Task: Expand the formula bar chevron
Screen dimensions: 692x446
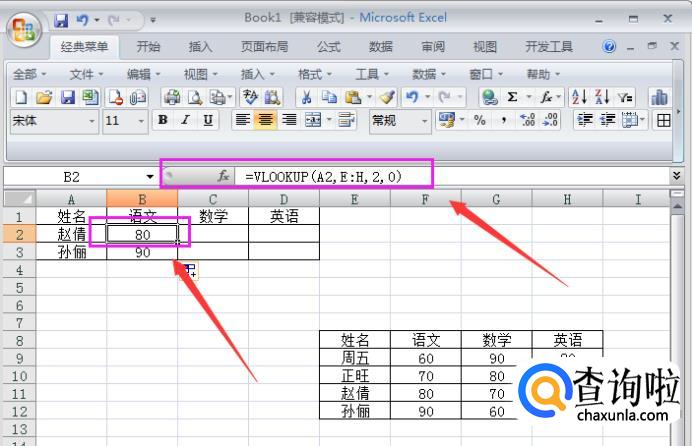Action: pos(677,176)
